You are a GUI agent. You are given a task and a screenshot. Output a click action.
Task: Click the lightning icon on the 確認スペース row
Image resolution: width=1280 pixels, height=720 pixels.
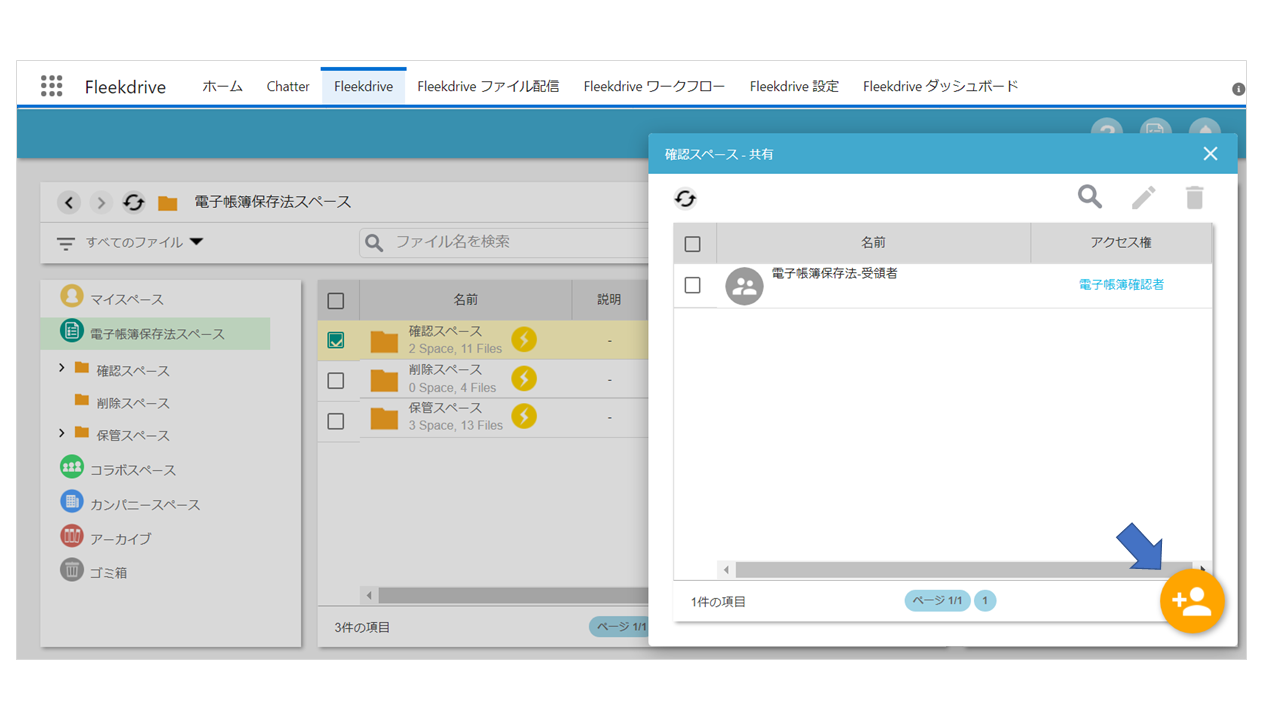[x=524, y=340]
